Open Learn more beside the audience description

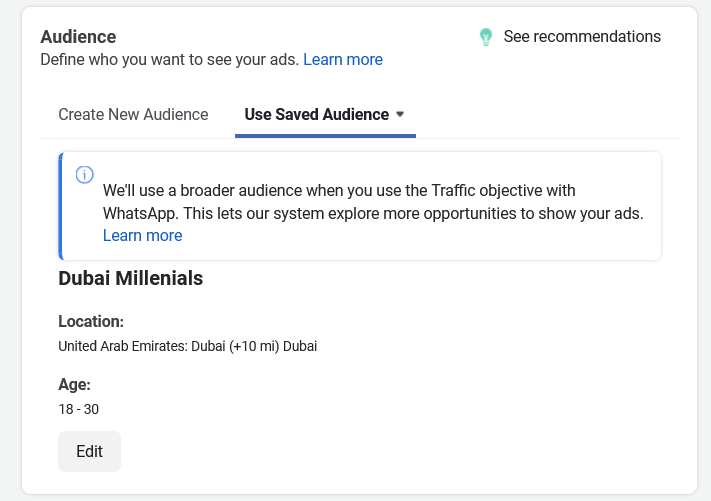pos(342,60)
